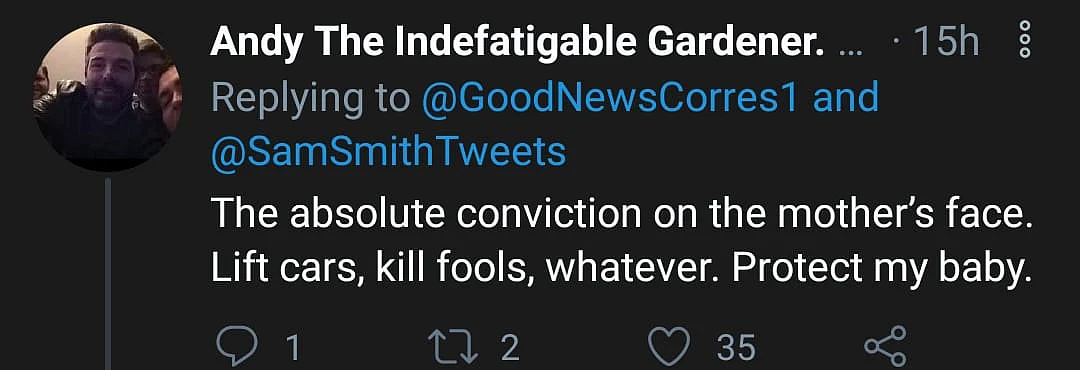Visit the @SamSmithTweets mention link

[388, 152]
